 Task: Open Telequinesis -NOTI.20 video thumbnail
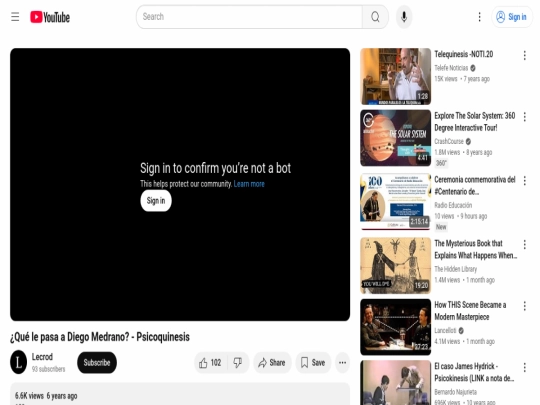click(x=395, y=76)
